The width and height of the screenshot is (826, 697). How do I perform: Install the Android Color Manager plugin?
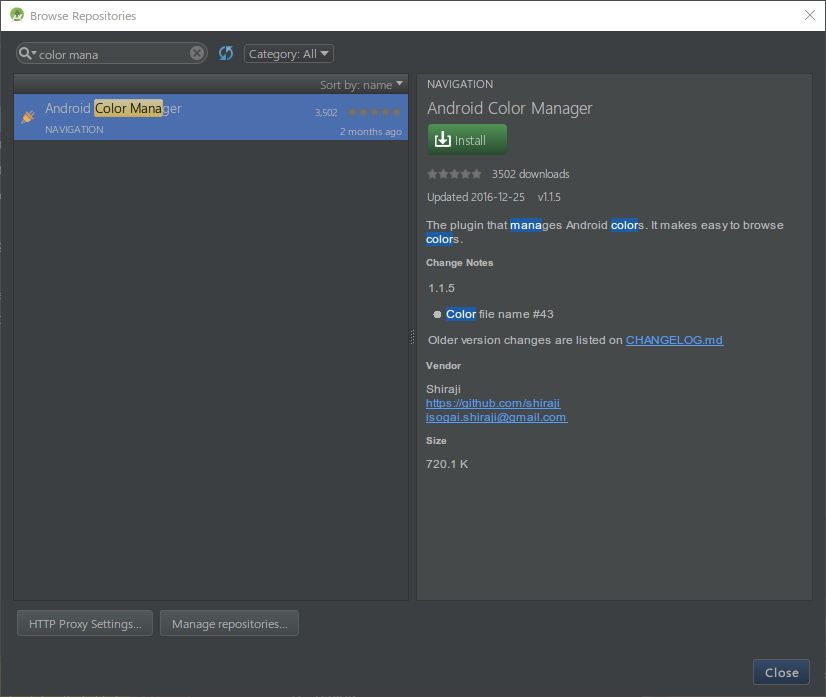point(467,140)
